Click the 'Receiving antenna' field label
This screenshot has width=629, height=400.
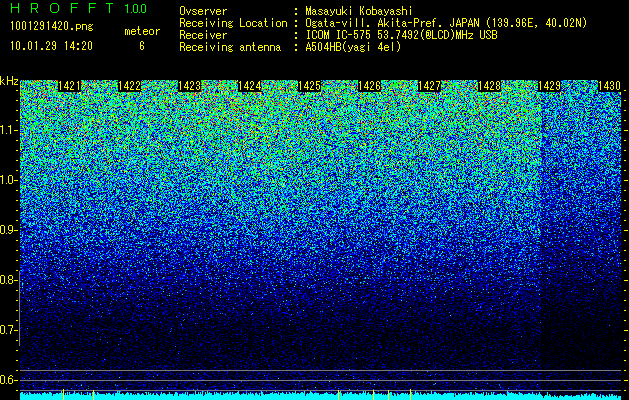coord(230,47)
